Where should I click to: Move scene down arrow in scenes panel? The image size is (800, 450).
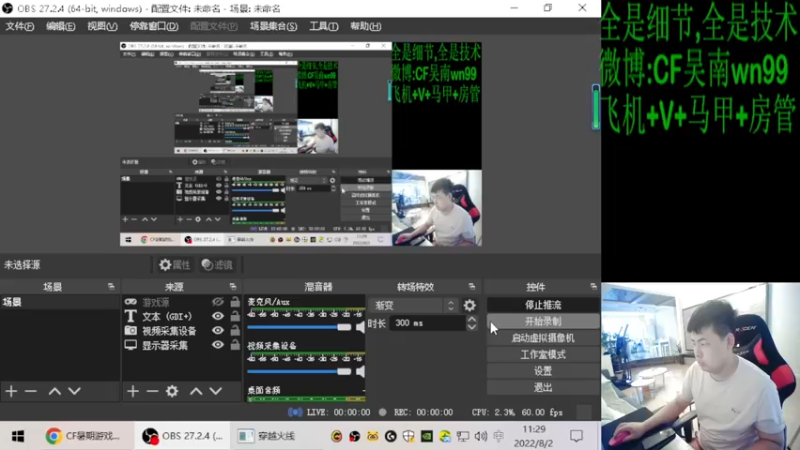(x=74, y=391)
